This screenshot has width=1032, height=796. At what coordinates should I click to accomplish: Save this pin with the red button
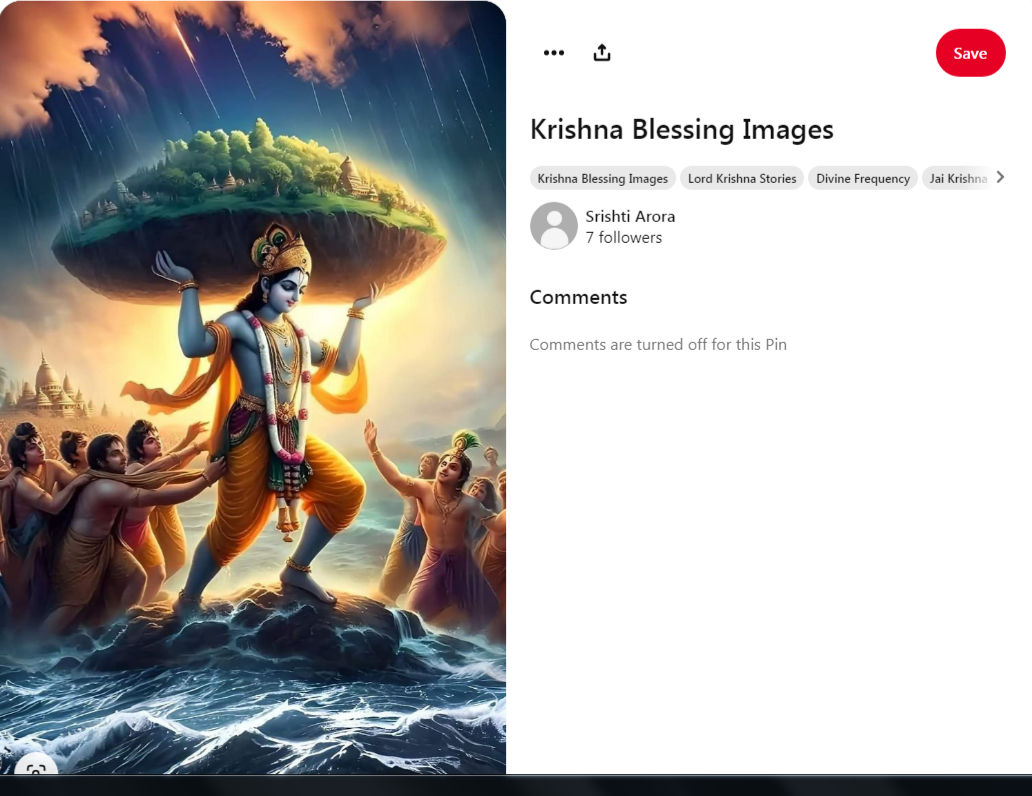point(970,53)
